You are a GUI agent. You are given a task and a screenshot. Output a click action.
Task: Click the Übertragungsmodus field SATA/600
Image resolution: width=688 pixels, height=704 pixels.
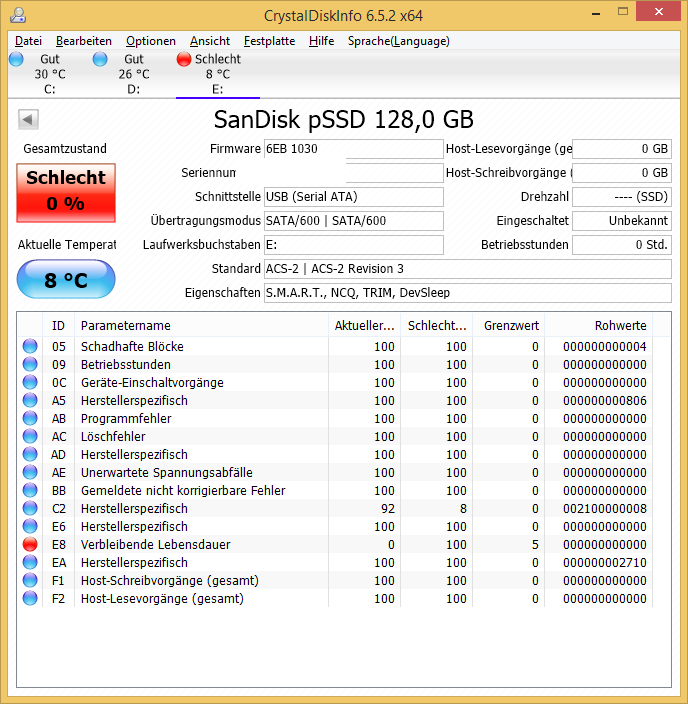pyautogui.click(x=353, y=221)
